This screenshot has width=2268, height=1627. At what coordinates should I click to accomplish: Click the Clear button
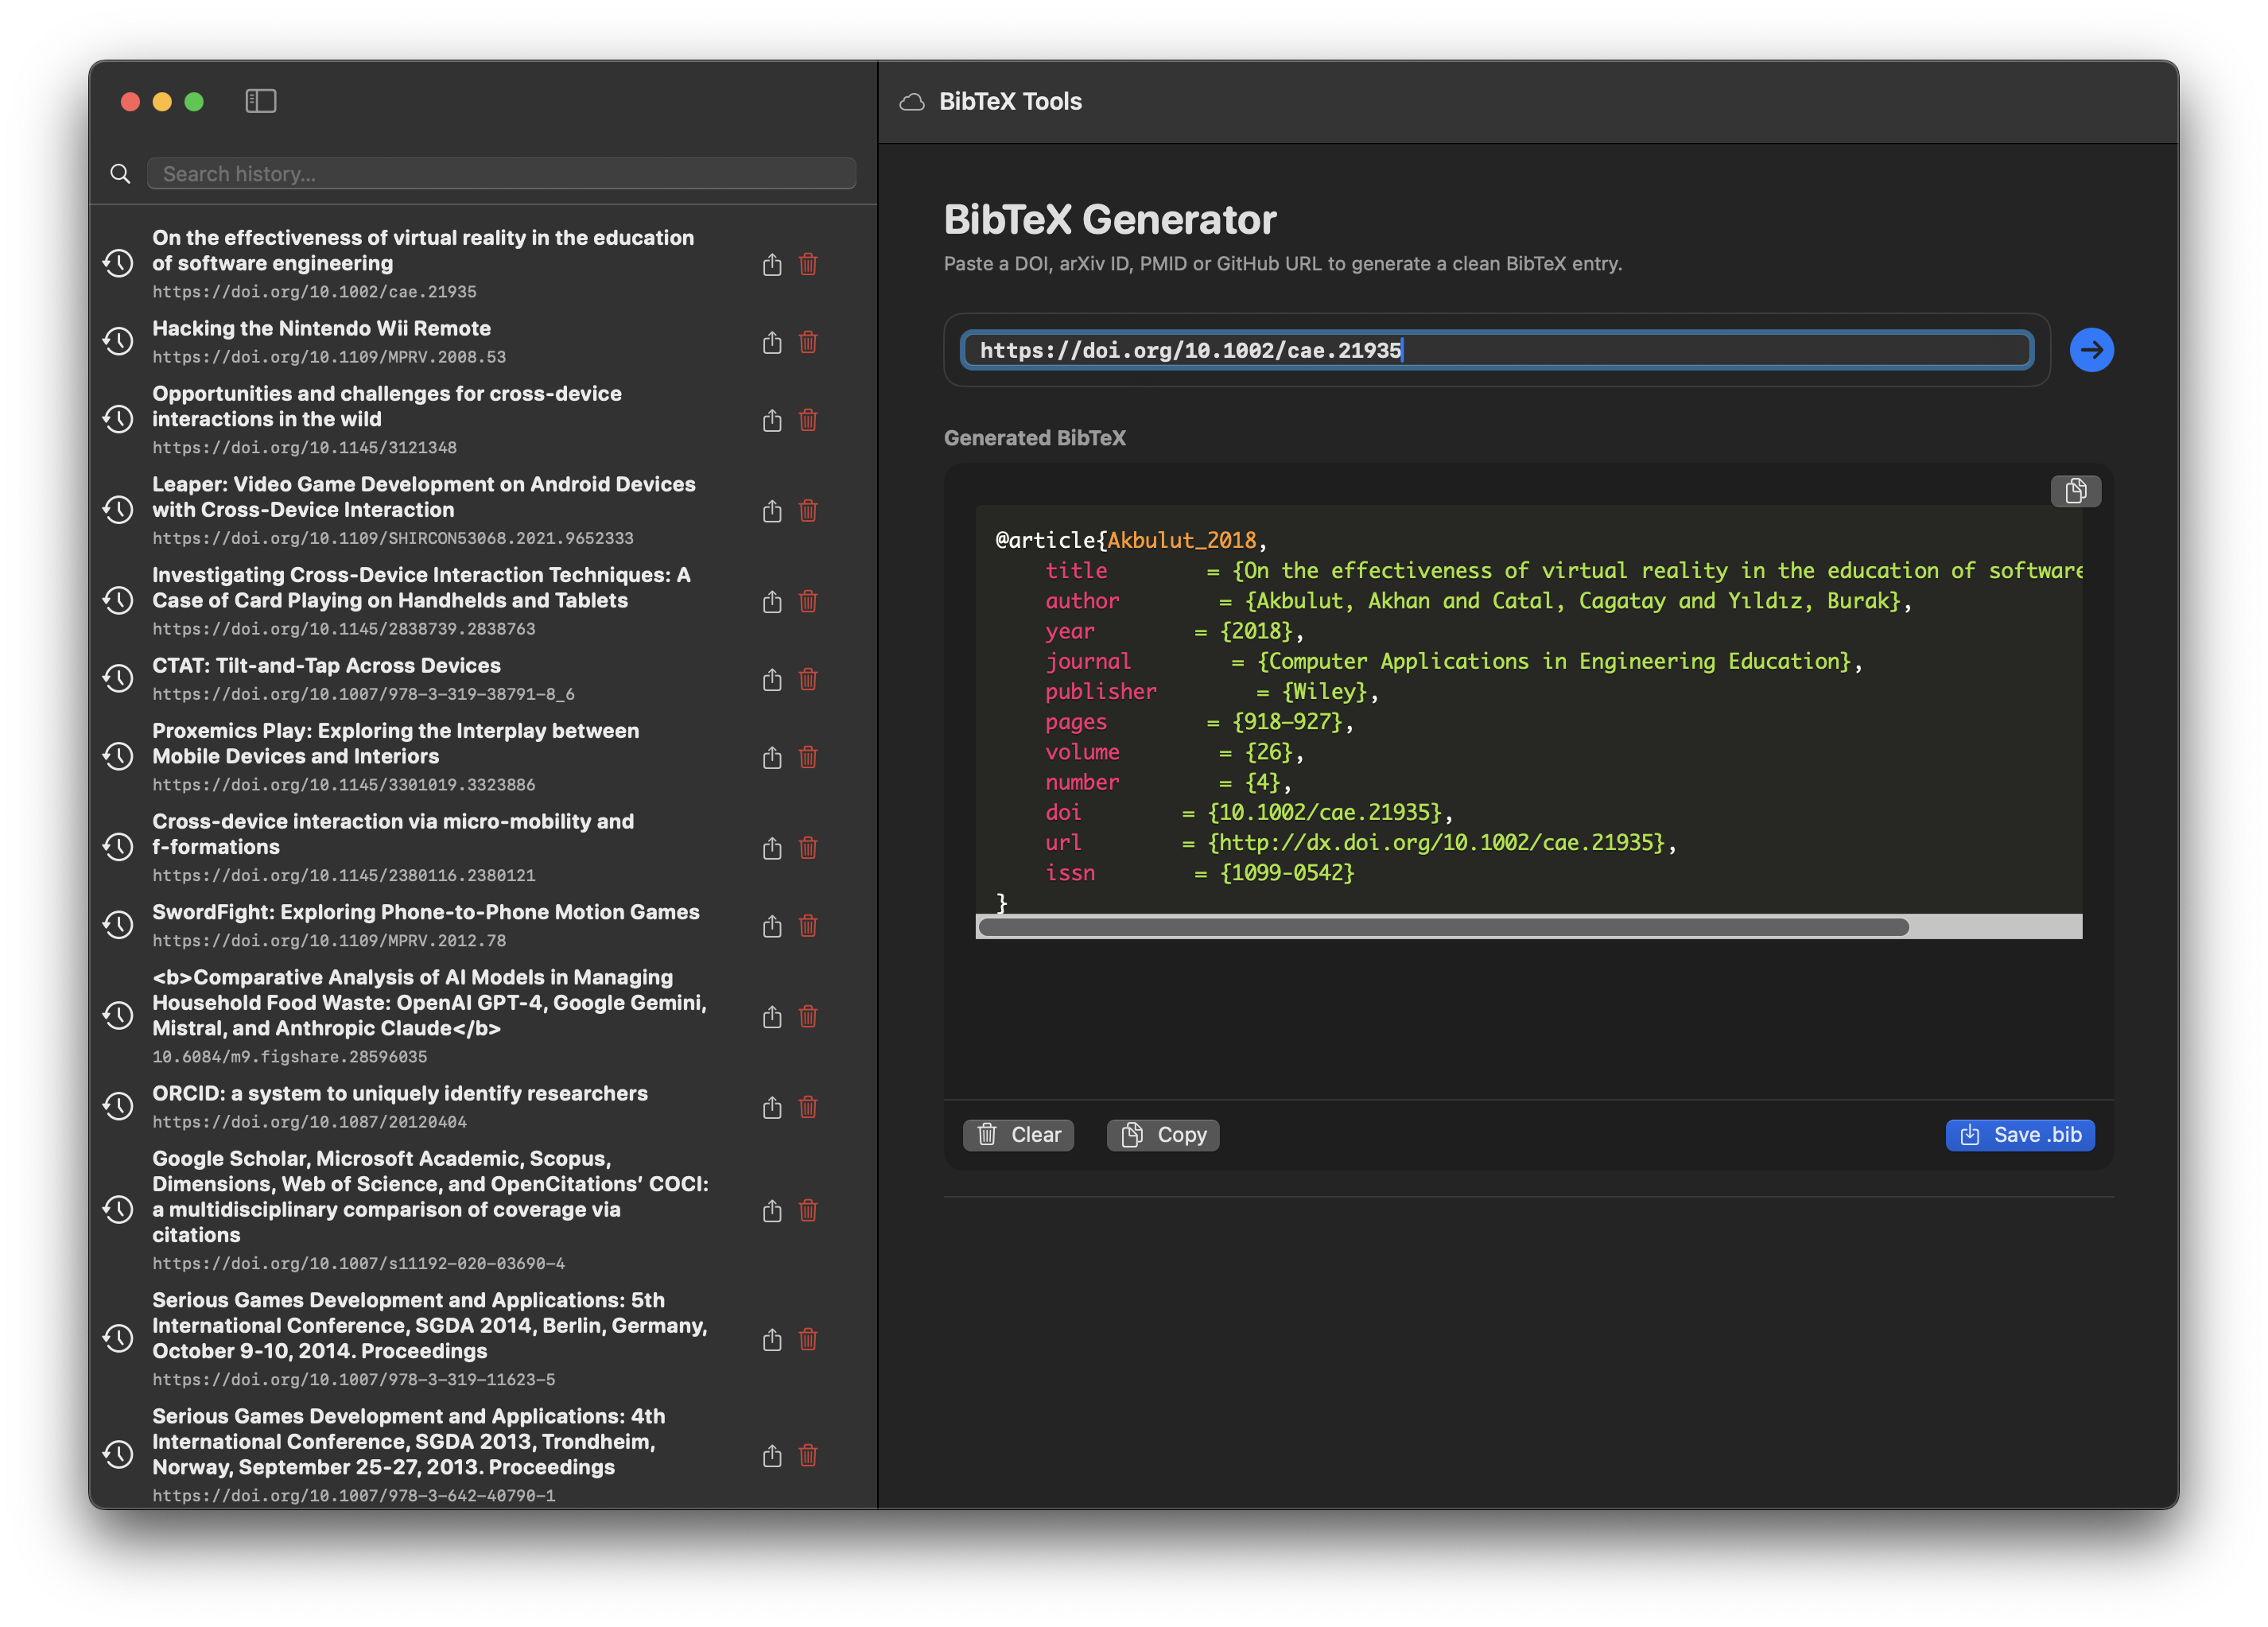click(1018, 1135)
